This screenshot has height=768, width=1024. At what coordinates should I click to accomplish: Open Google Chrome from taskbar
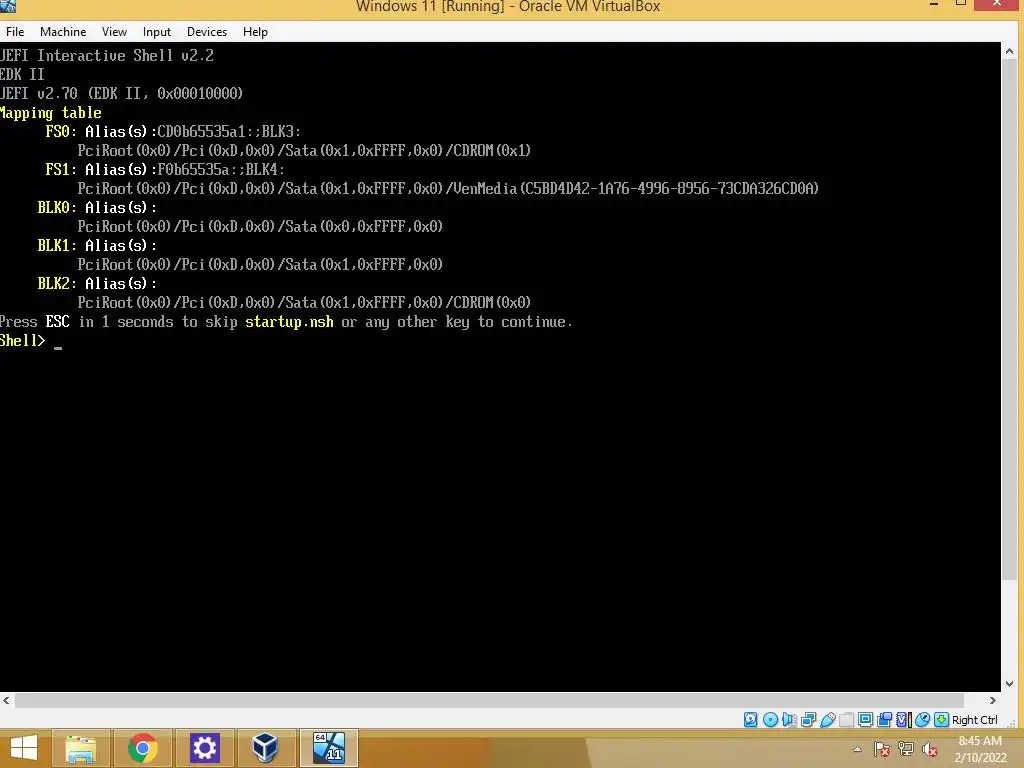pyautogui.click(x=142, y=748)
